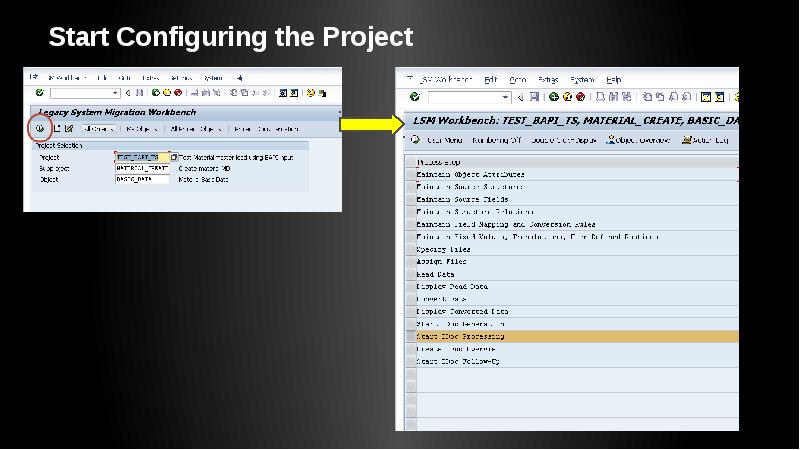Open Help menu in right window
The image size is (800, 450).
click(x=613, y=80)
